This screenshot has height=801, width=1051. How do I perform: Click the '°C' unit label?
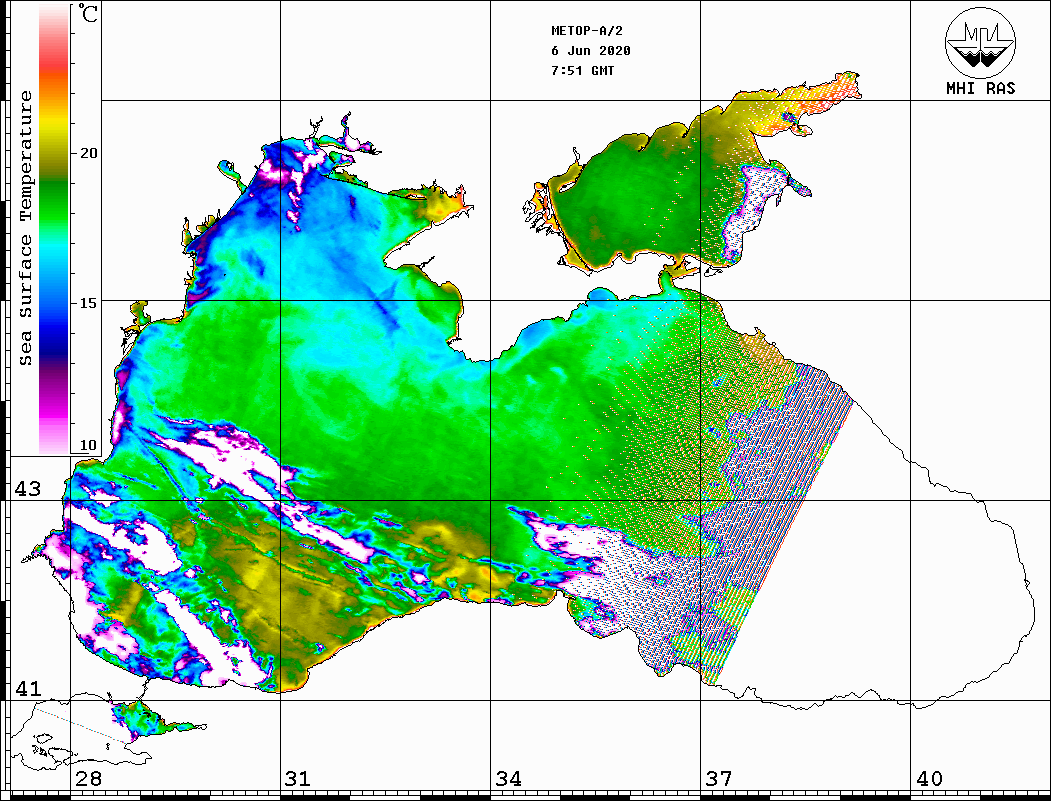point(88,13)
